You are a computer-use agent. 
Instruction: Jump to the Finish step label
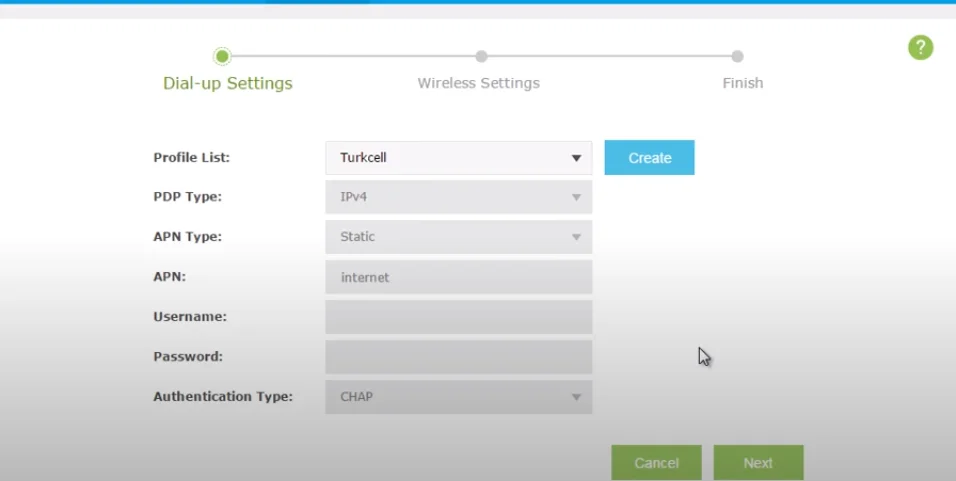tap(742, 83)
